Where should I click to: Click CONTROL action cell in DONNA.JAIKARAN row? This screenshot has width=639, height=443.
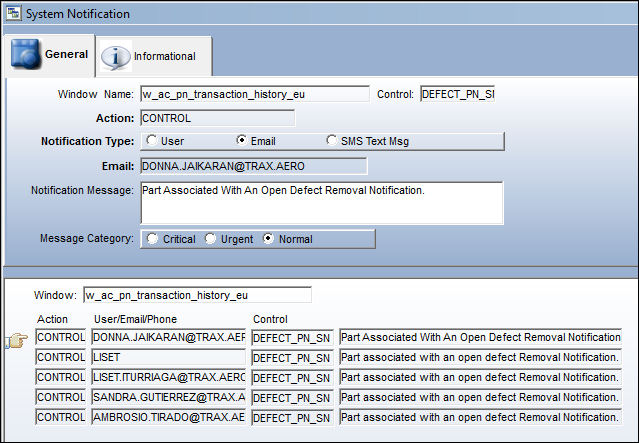[x=61, y=337]
